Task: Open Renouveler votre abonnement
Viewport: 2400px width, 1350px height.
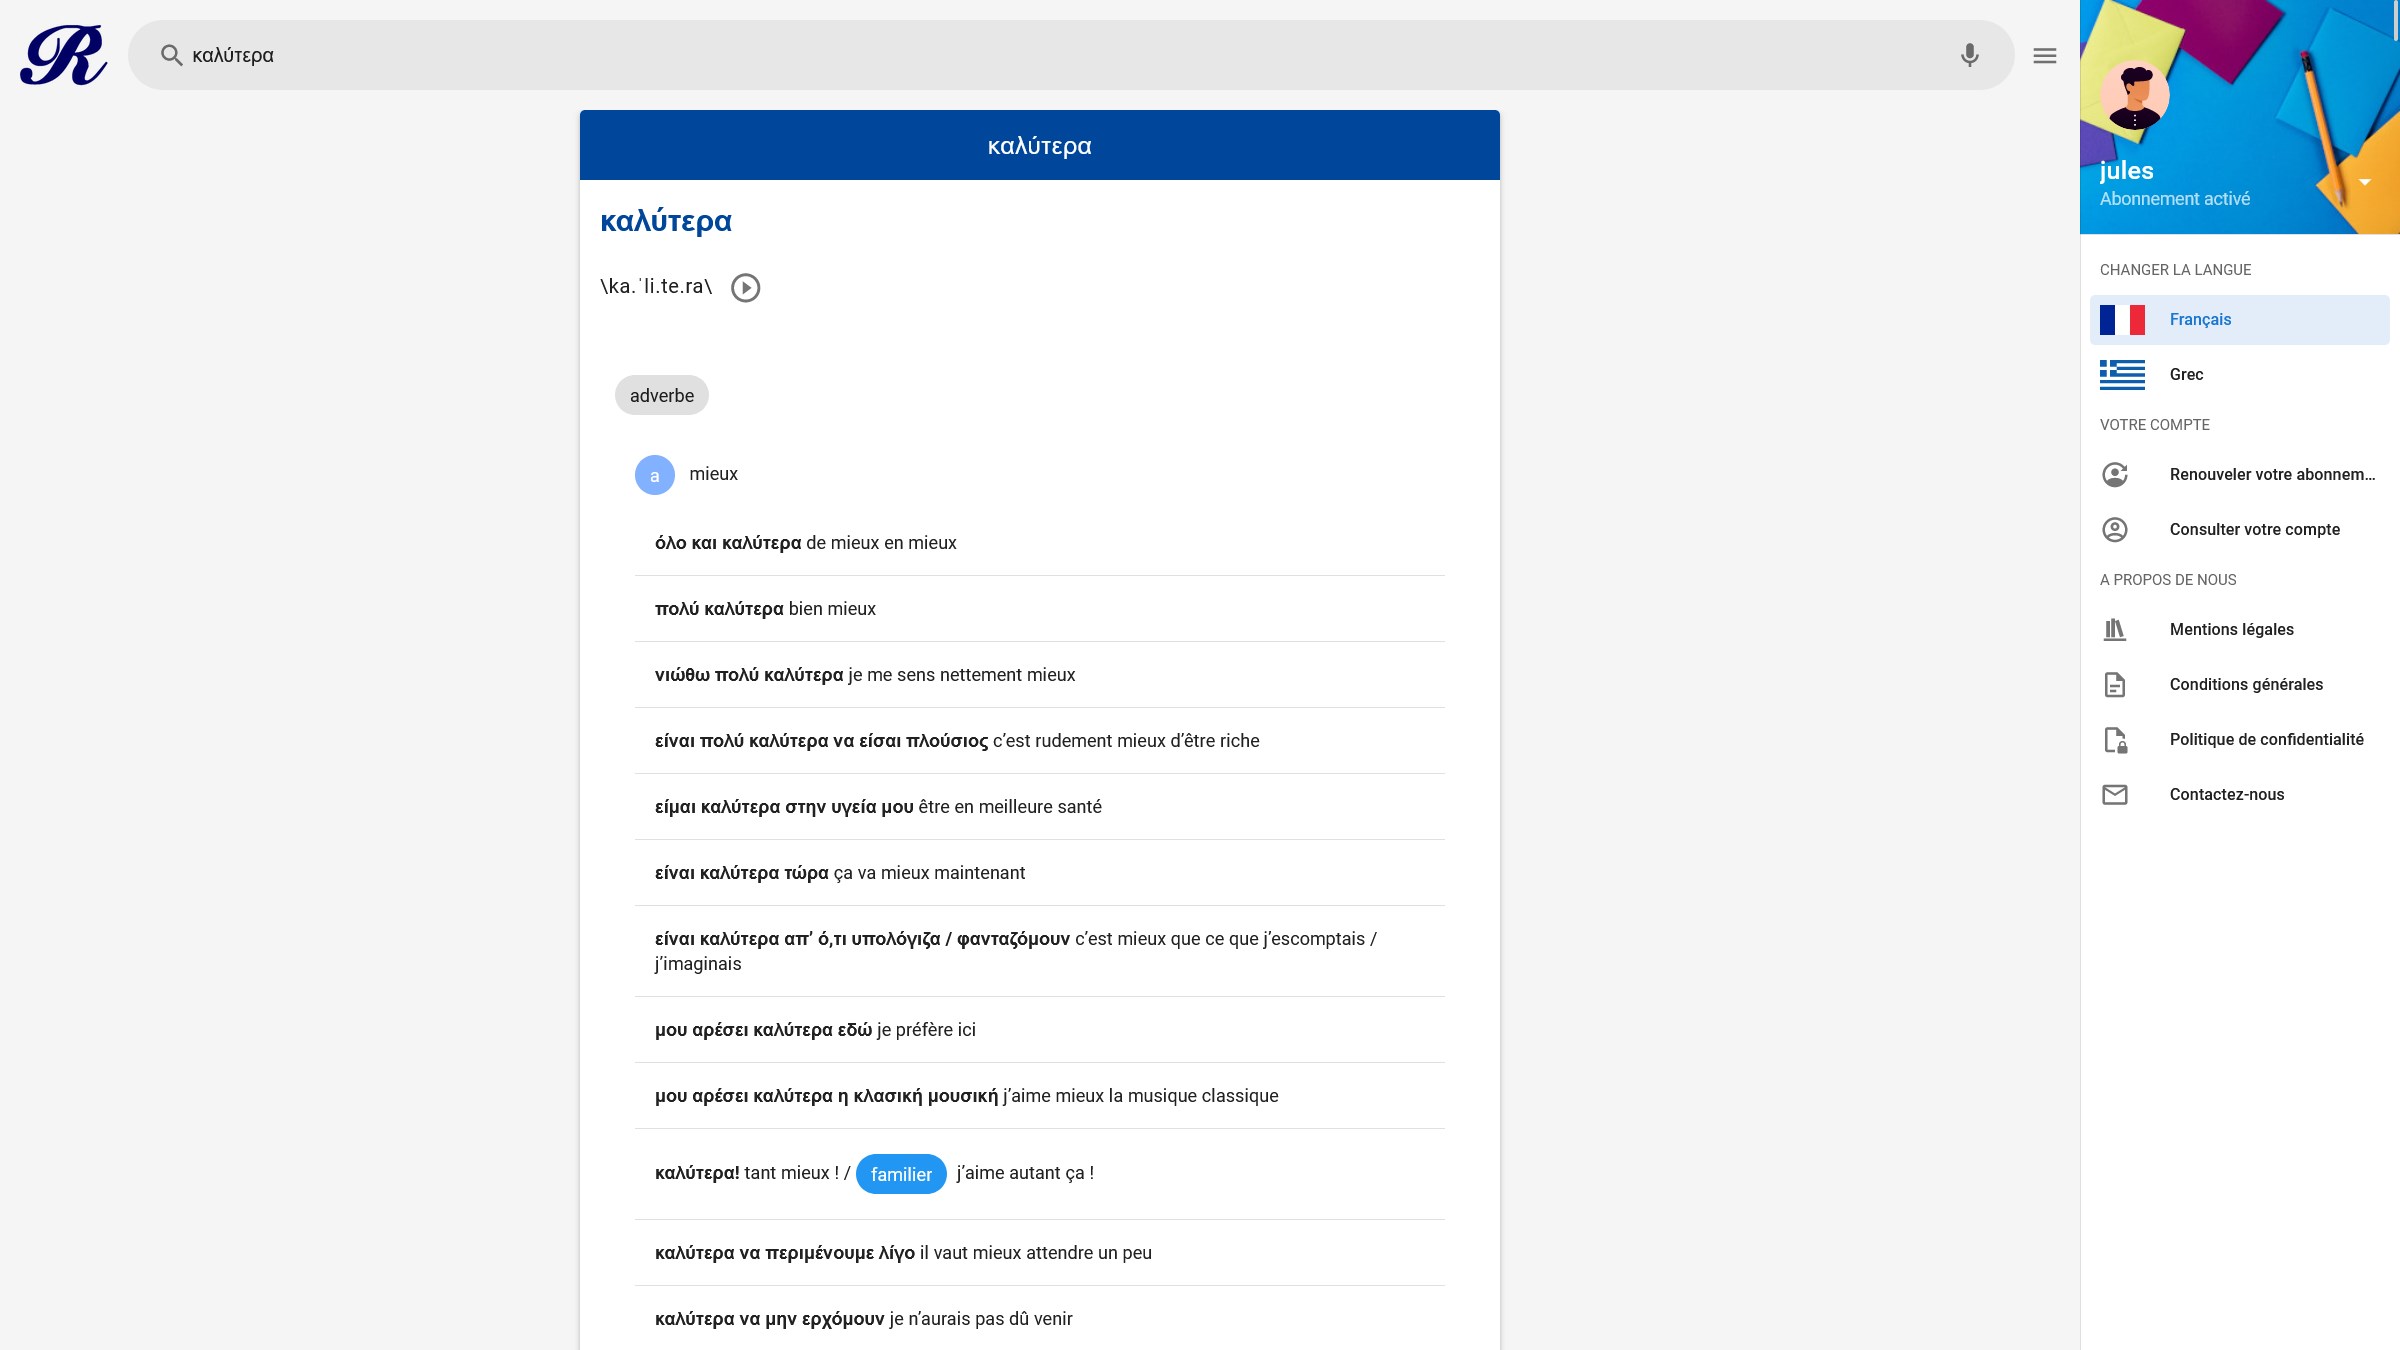Action: (x=2271, y=475)
